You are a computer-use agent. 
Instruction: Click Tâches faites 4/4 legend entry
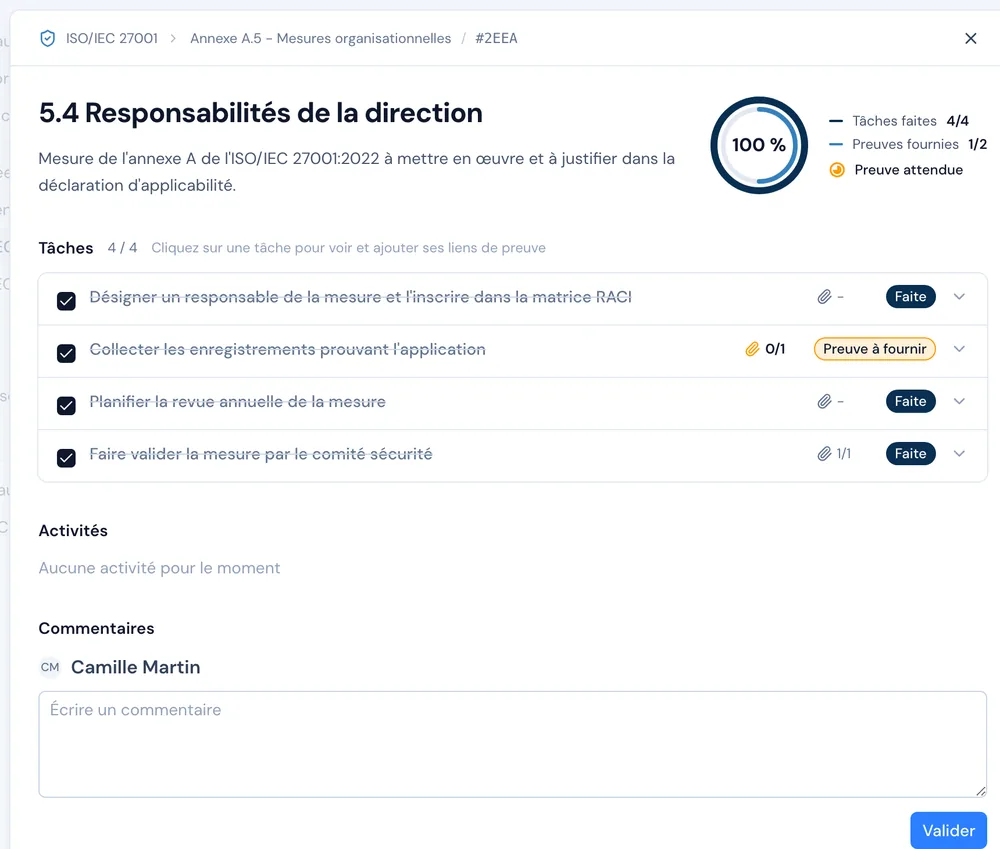pos(899,121)
